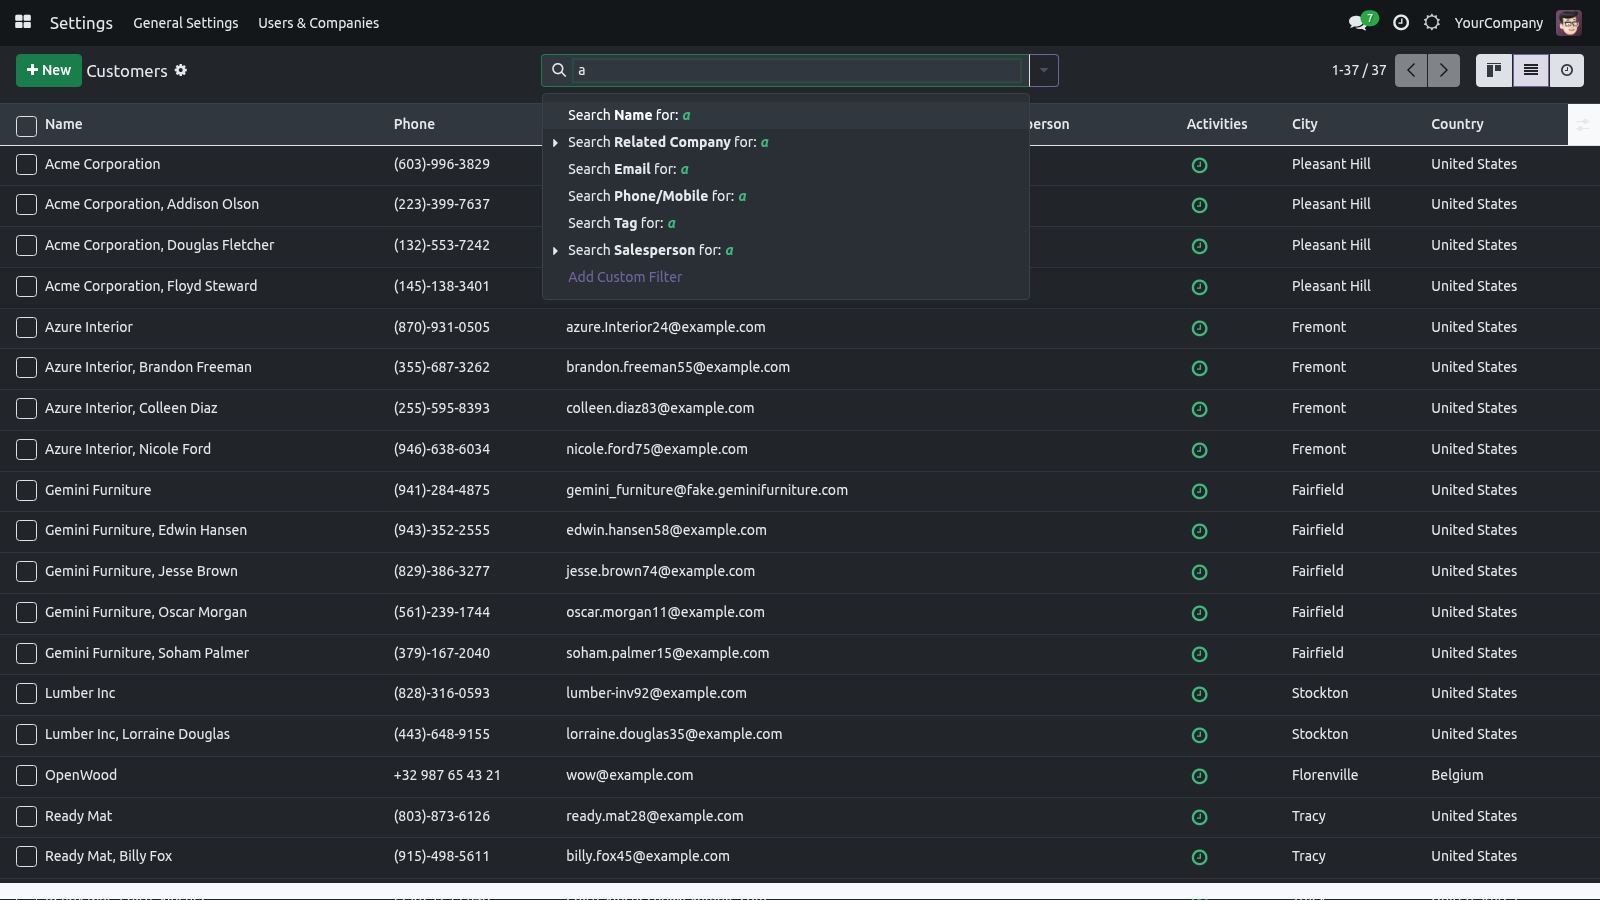Open the main apps menu grid icon
1600x900 pixels.
tap(23, 22)
